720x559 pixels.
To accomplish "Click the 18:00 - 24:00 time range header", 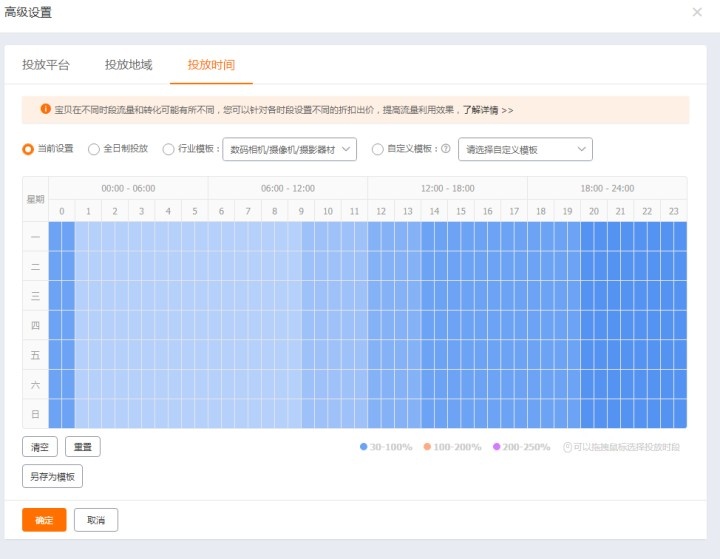I will point(607,188).
